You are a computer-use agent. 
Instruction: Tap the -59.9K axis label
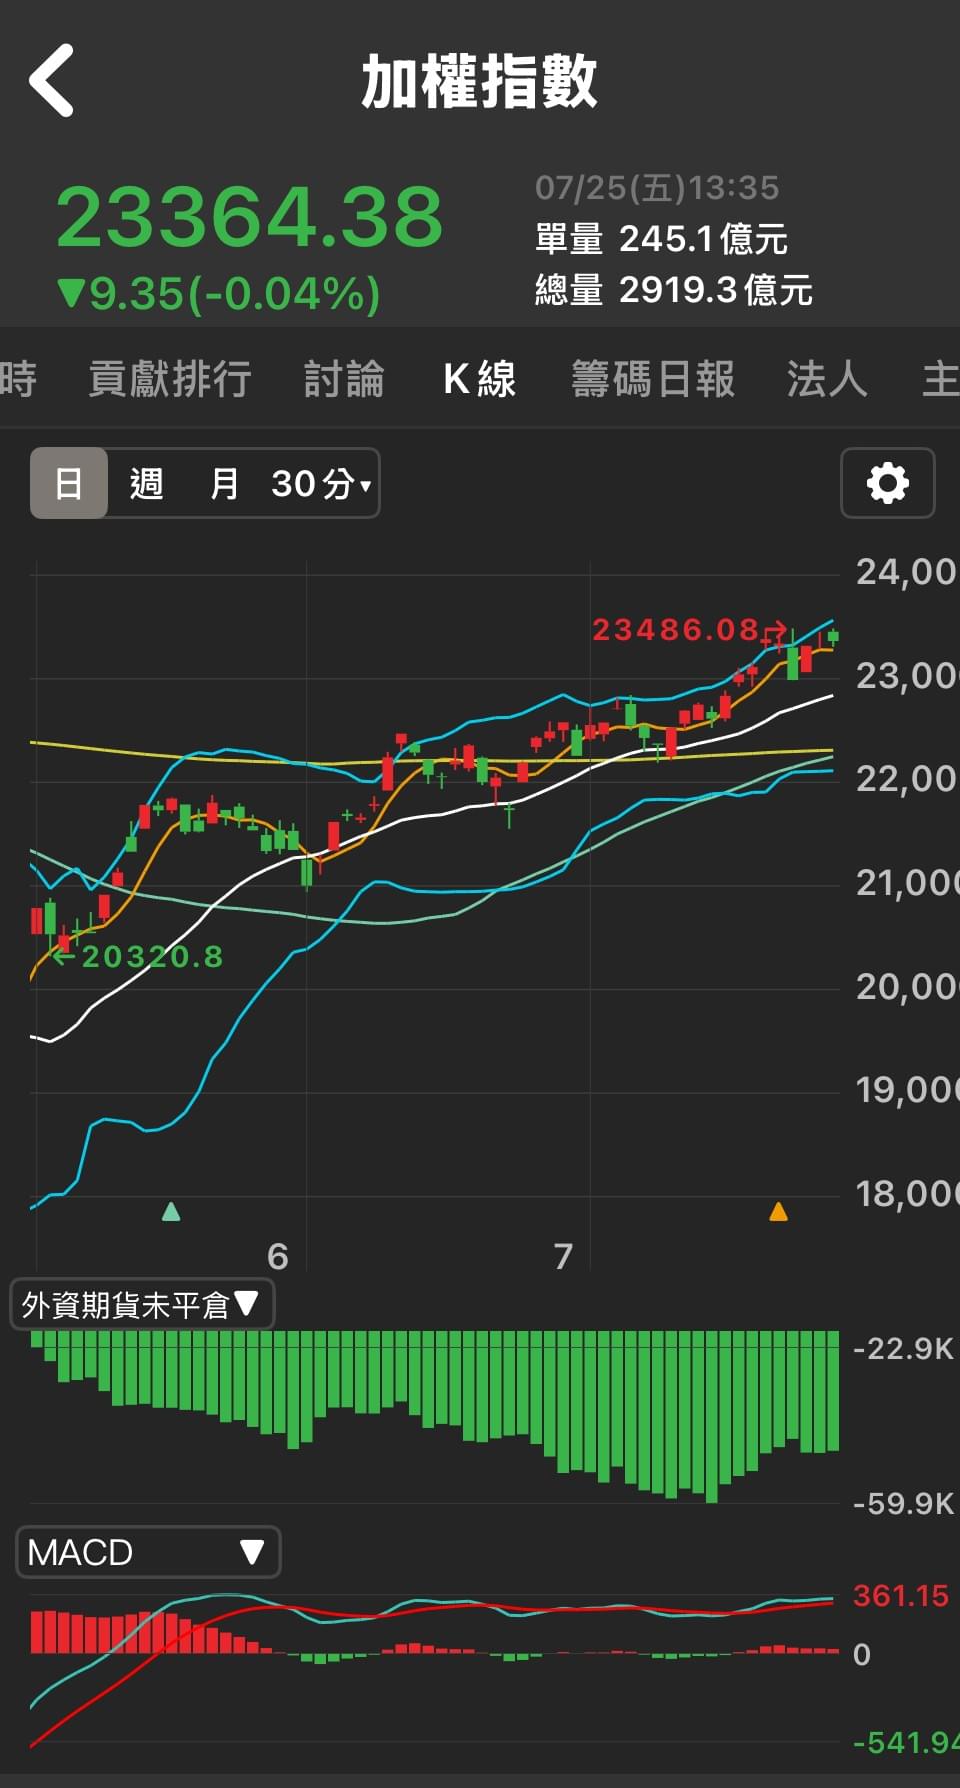pos(903,1503)
